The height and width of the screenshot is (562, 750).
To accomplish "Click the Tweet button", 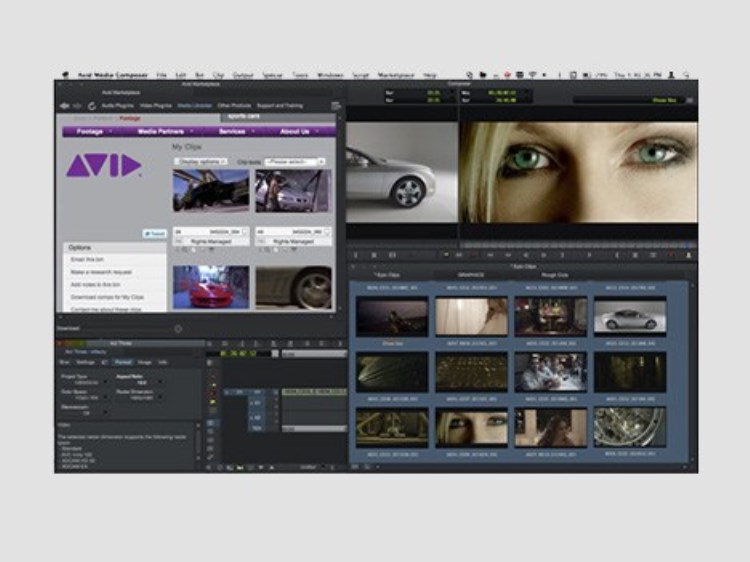I will pos(154,233).
